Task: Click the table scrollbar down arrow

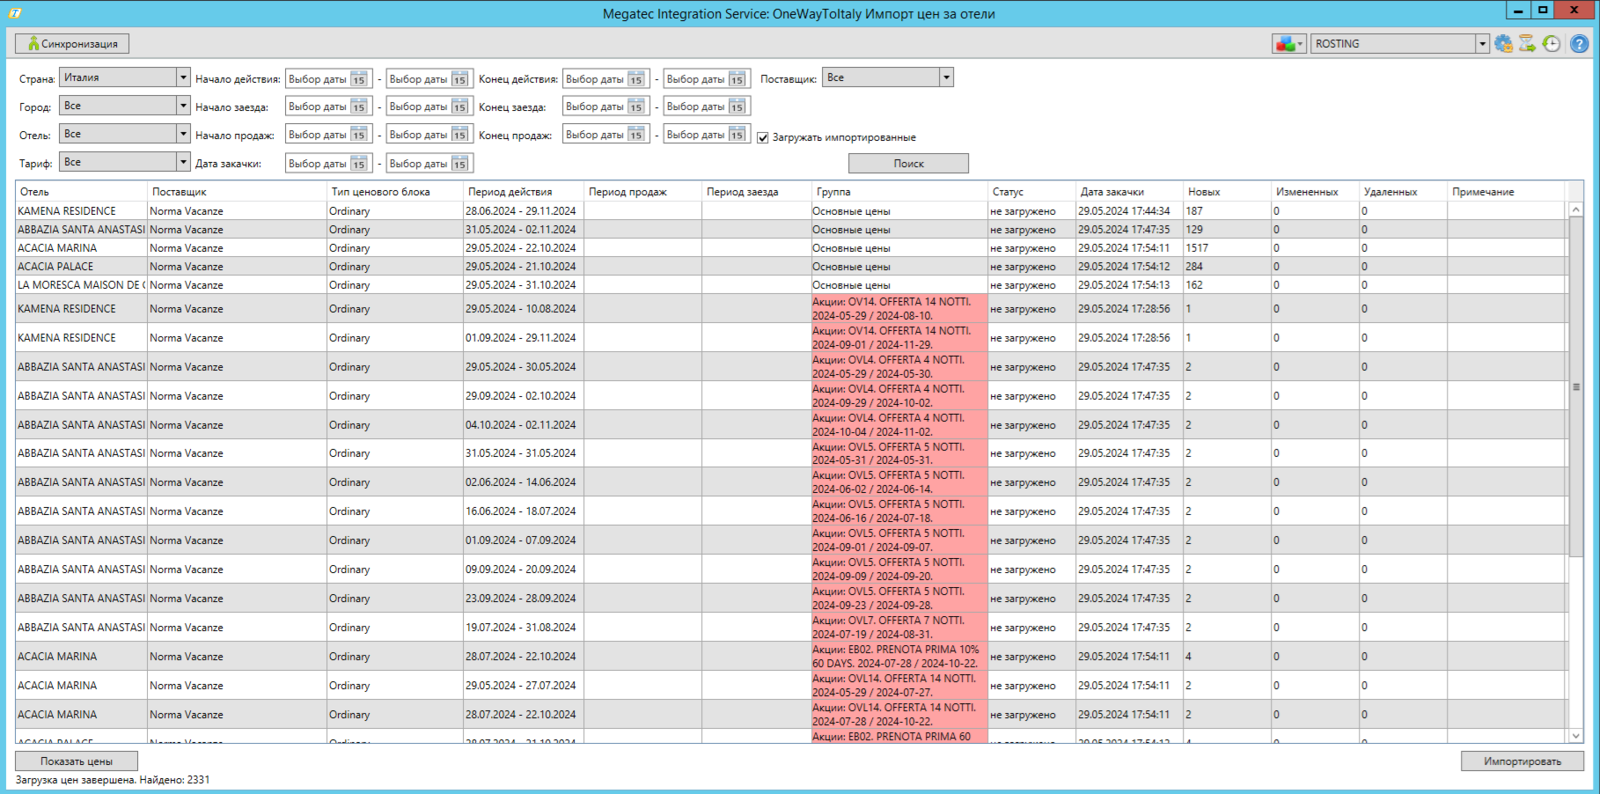Action: [1576, 736]
